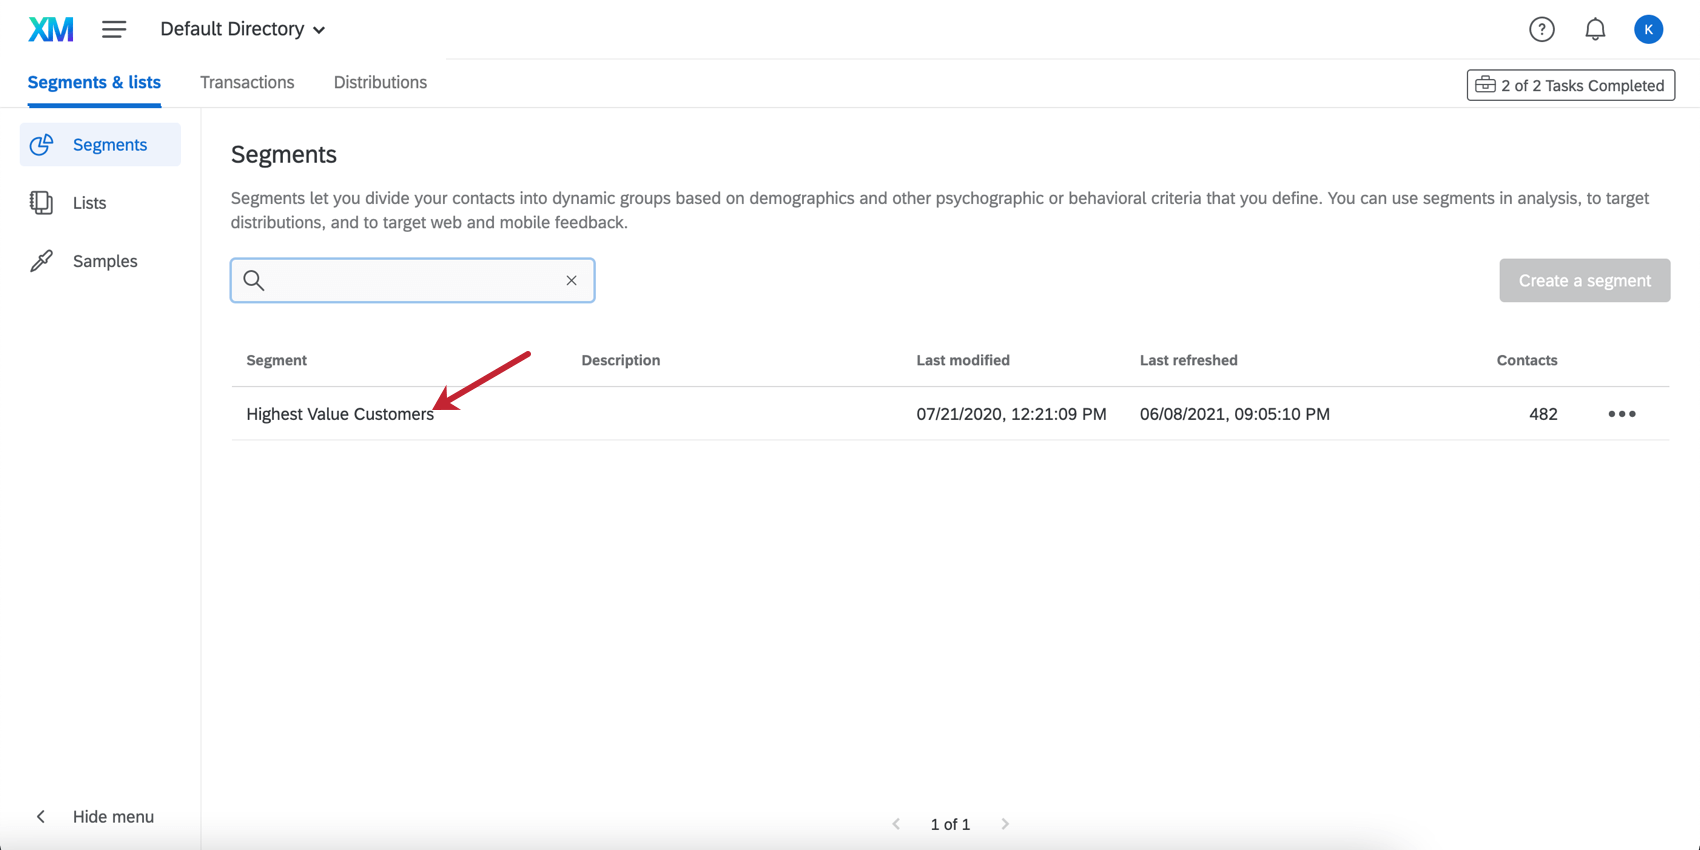Go to the next page arrow
The width and height of the screenshot is (1700, 850).
[1005, 824]
